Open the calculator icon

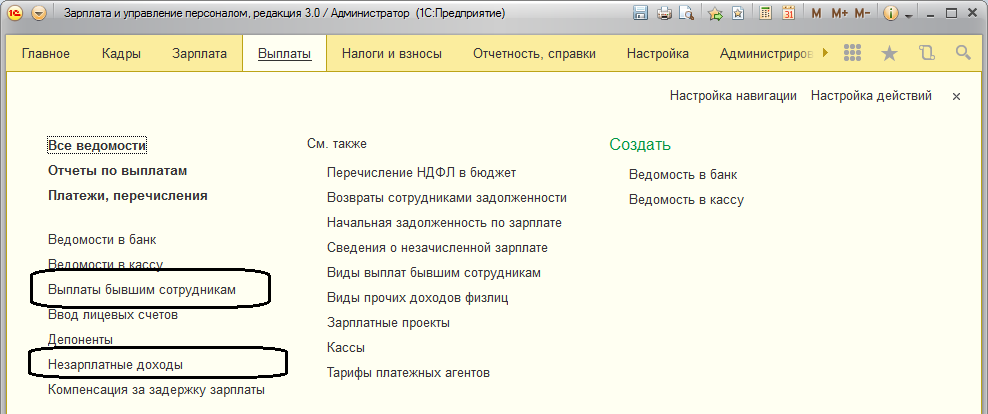pyautogui.click(x=766, y=13)
